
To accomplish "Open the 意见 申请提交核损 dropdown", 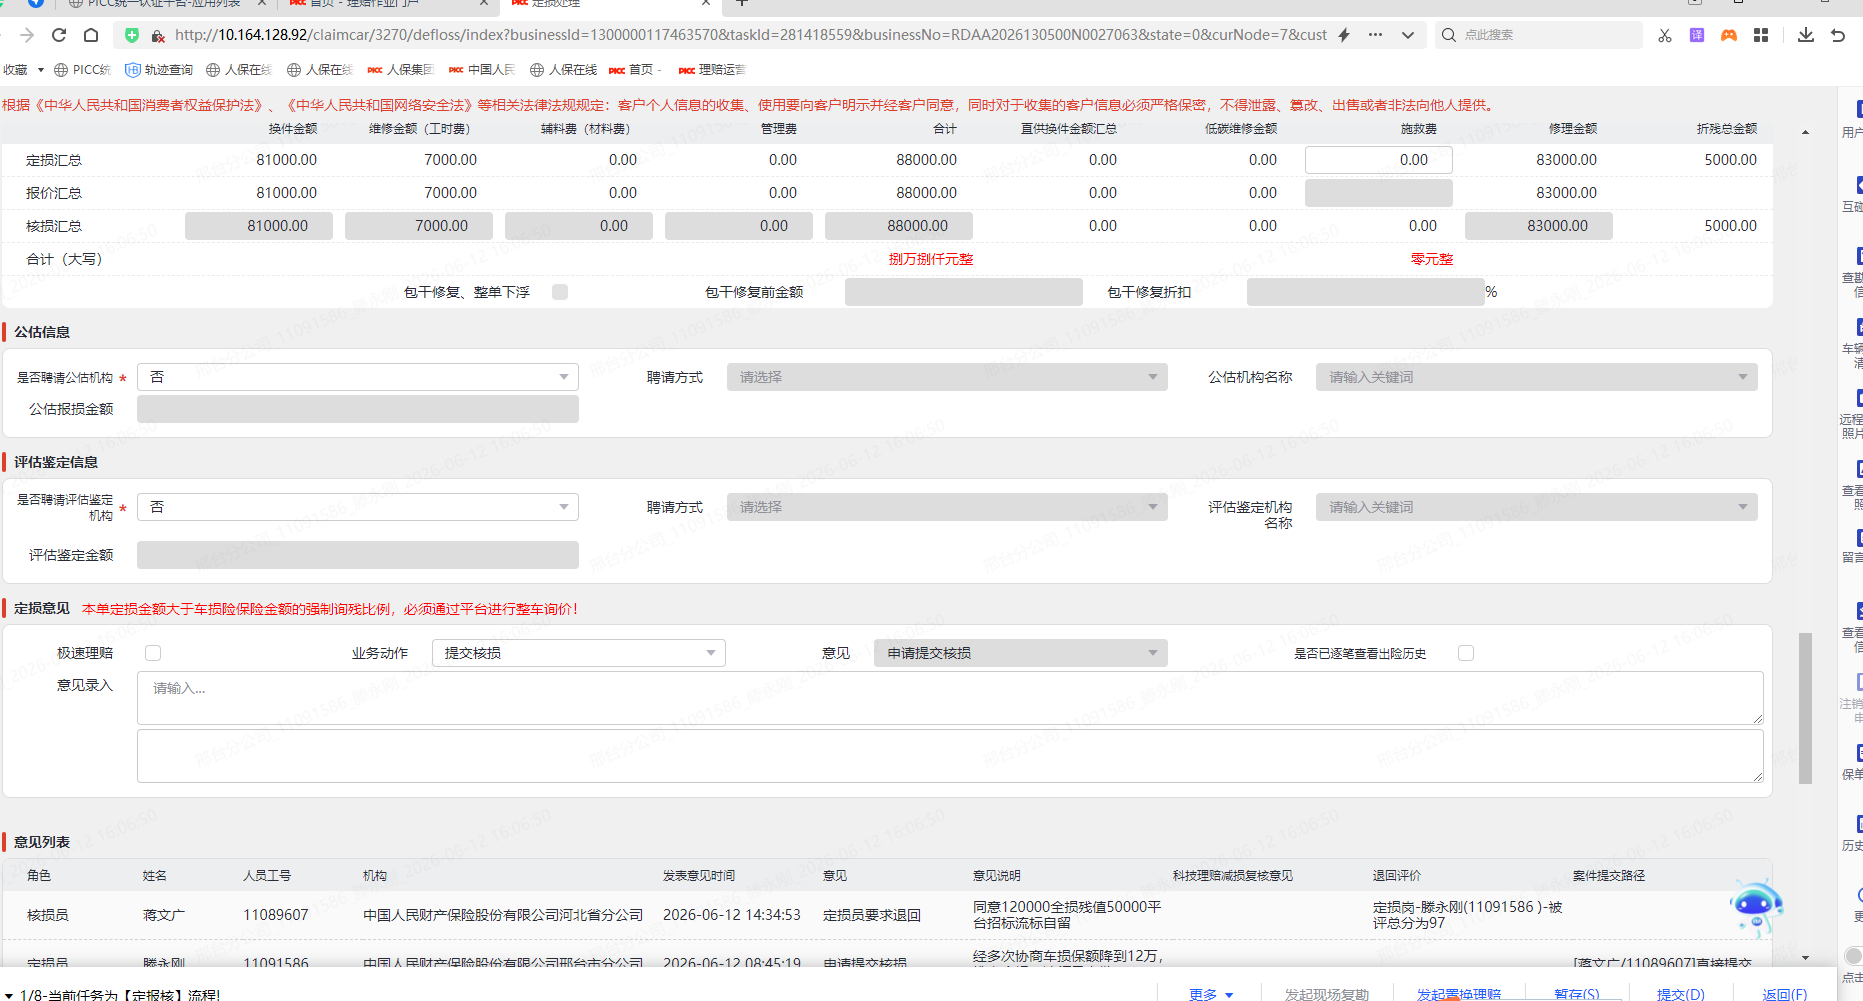I will tap(1021, 653).
